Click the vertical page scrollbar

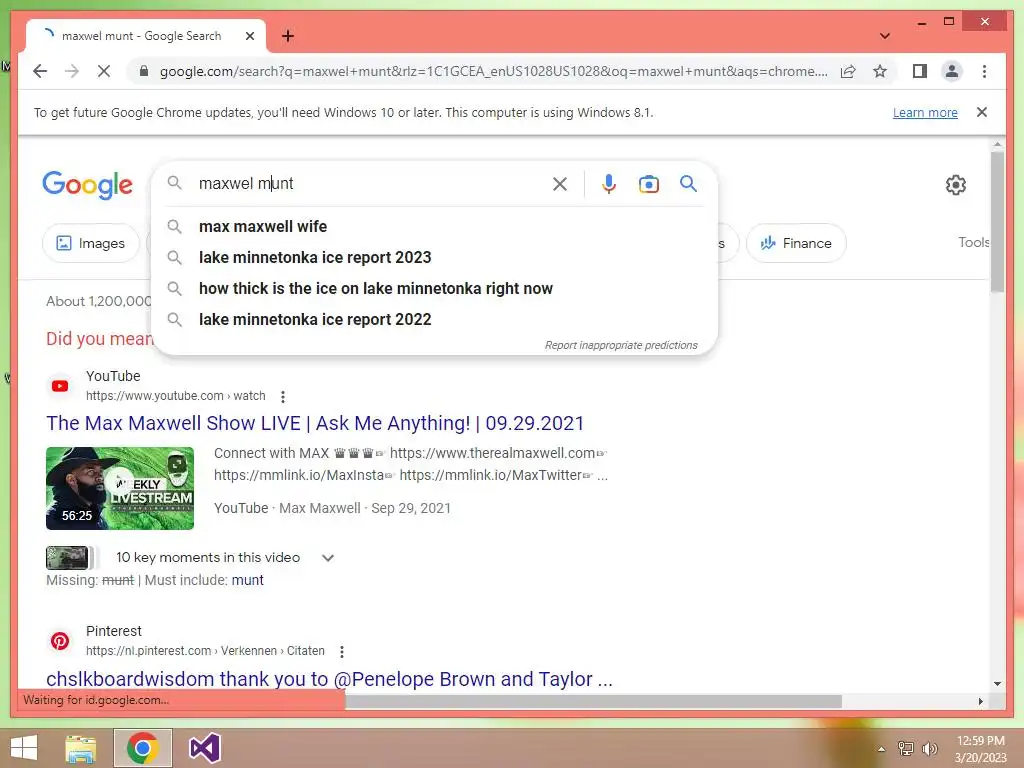(x=997, y=222)
